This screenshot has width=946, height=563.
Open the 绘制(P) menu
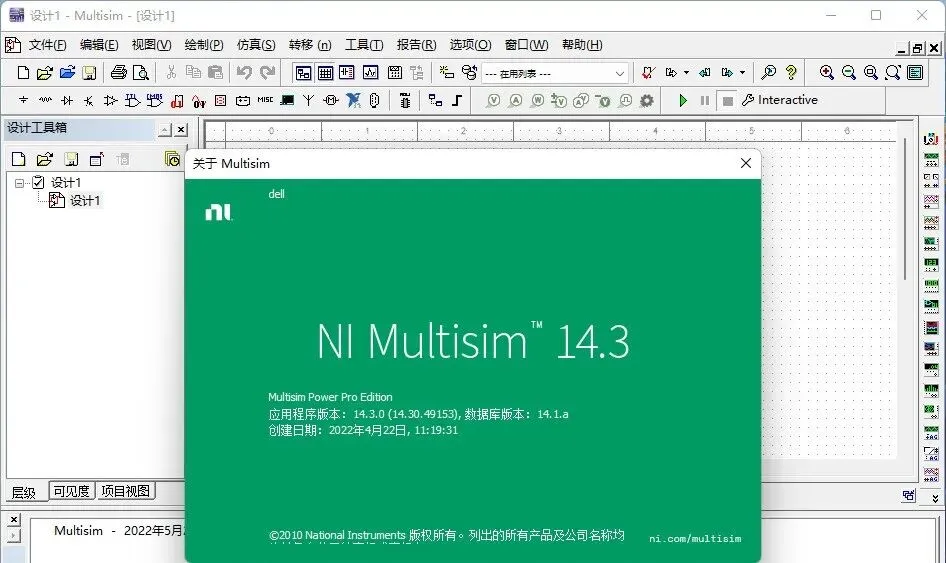203,45
